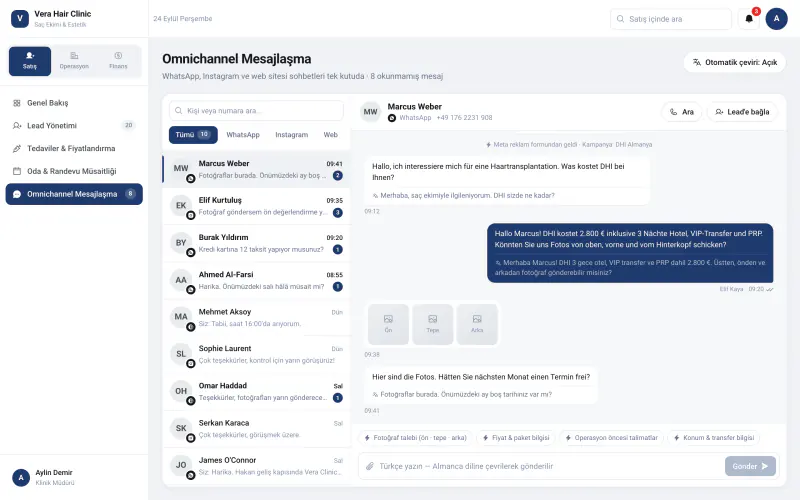The image size is (800, 500).
Task: Click the SL avatar in the conversation list
Action: [x=181, y=354]
